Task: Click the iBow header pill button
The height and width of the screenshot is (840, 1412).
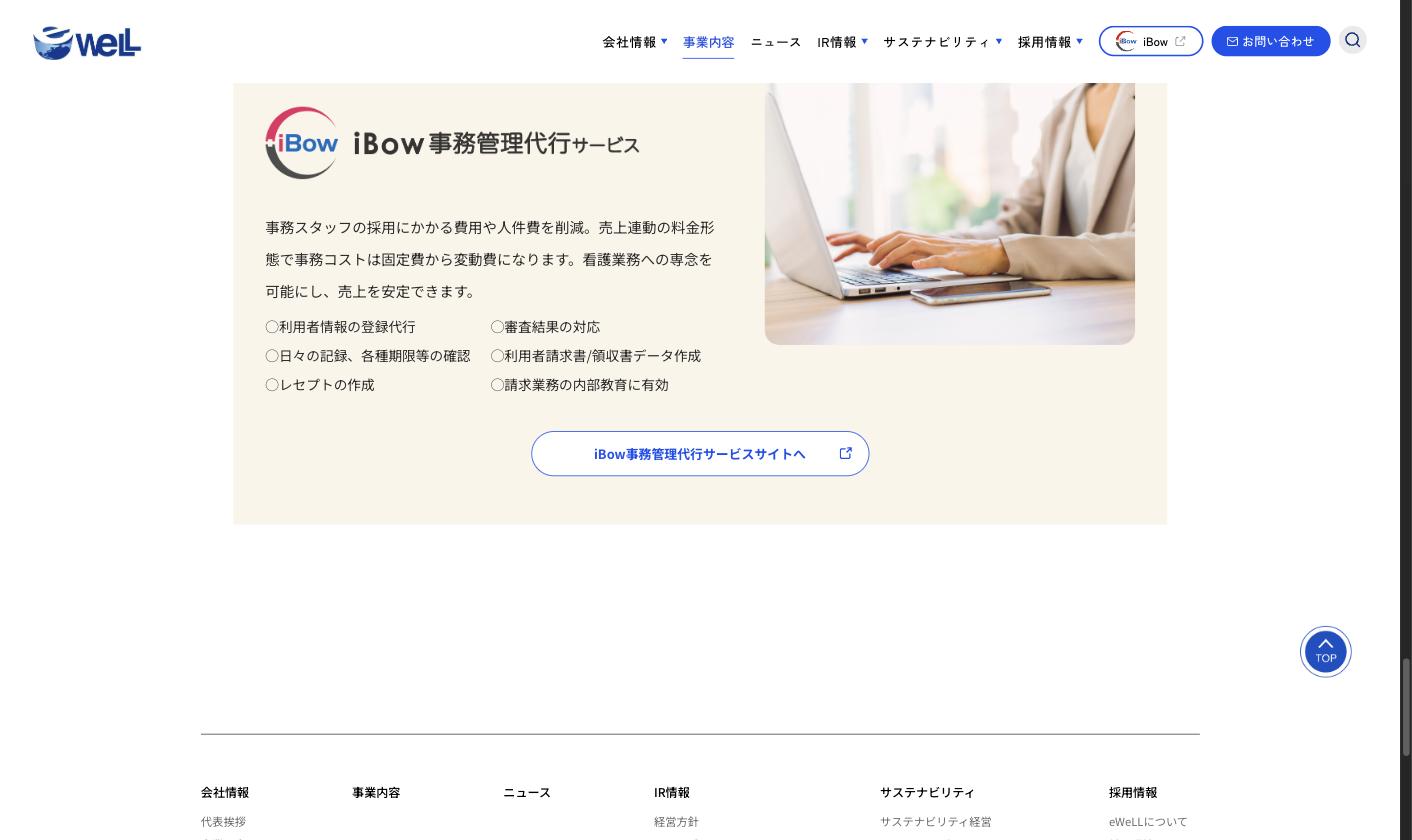Action: point(1150,41)
